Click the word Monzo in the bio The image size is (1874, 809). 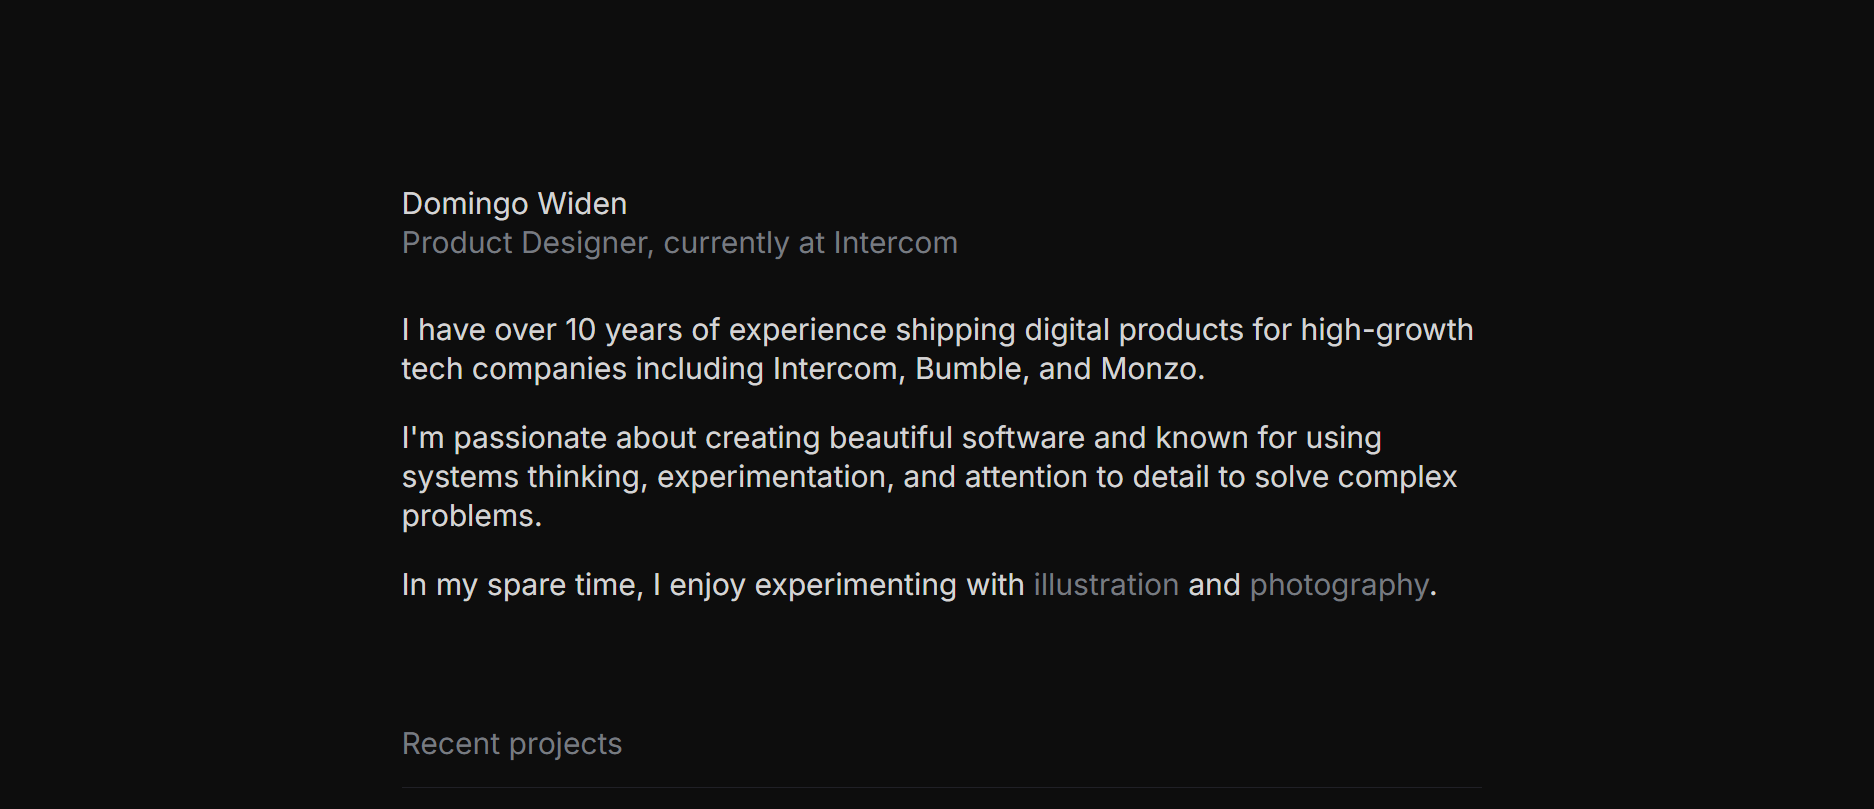coord(1148,369)
